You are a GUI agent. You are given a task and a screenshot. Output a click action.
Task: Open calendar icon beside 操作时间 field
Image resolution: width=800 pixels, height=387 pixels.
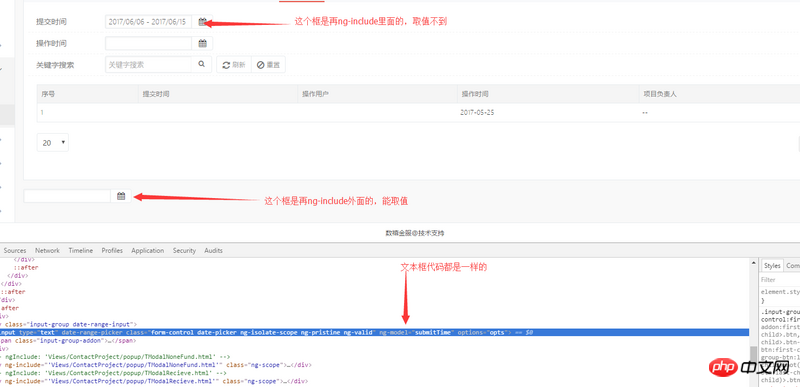(202, 43)
